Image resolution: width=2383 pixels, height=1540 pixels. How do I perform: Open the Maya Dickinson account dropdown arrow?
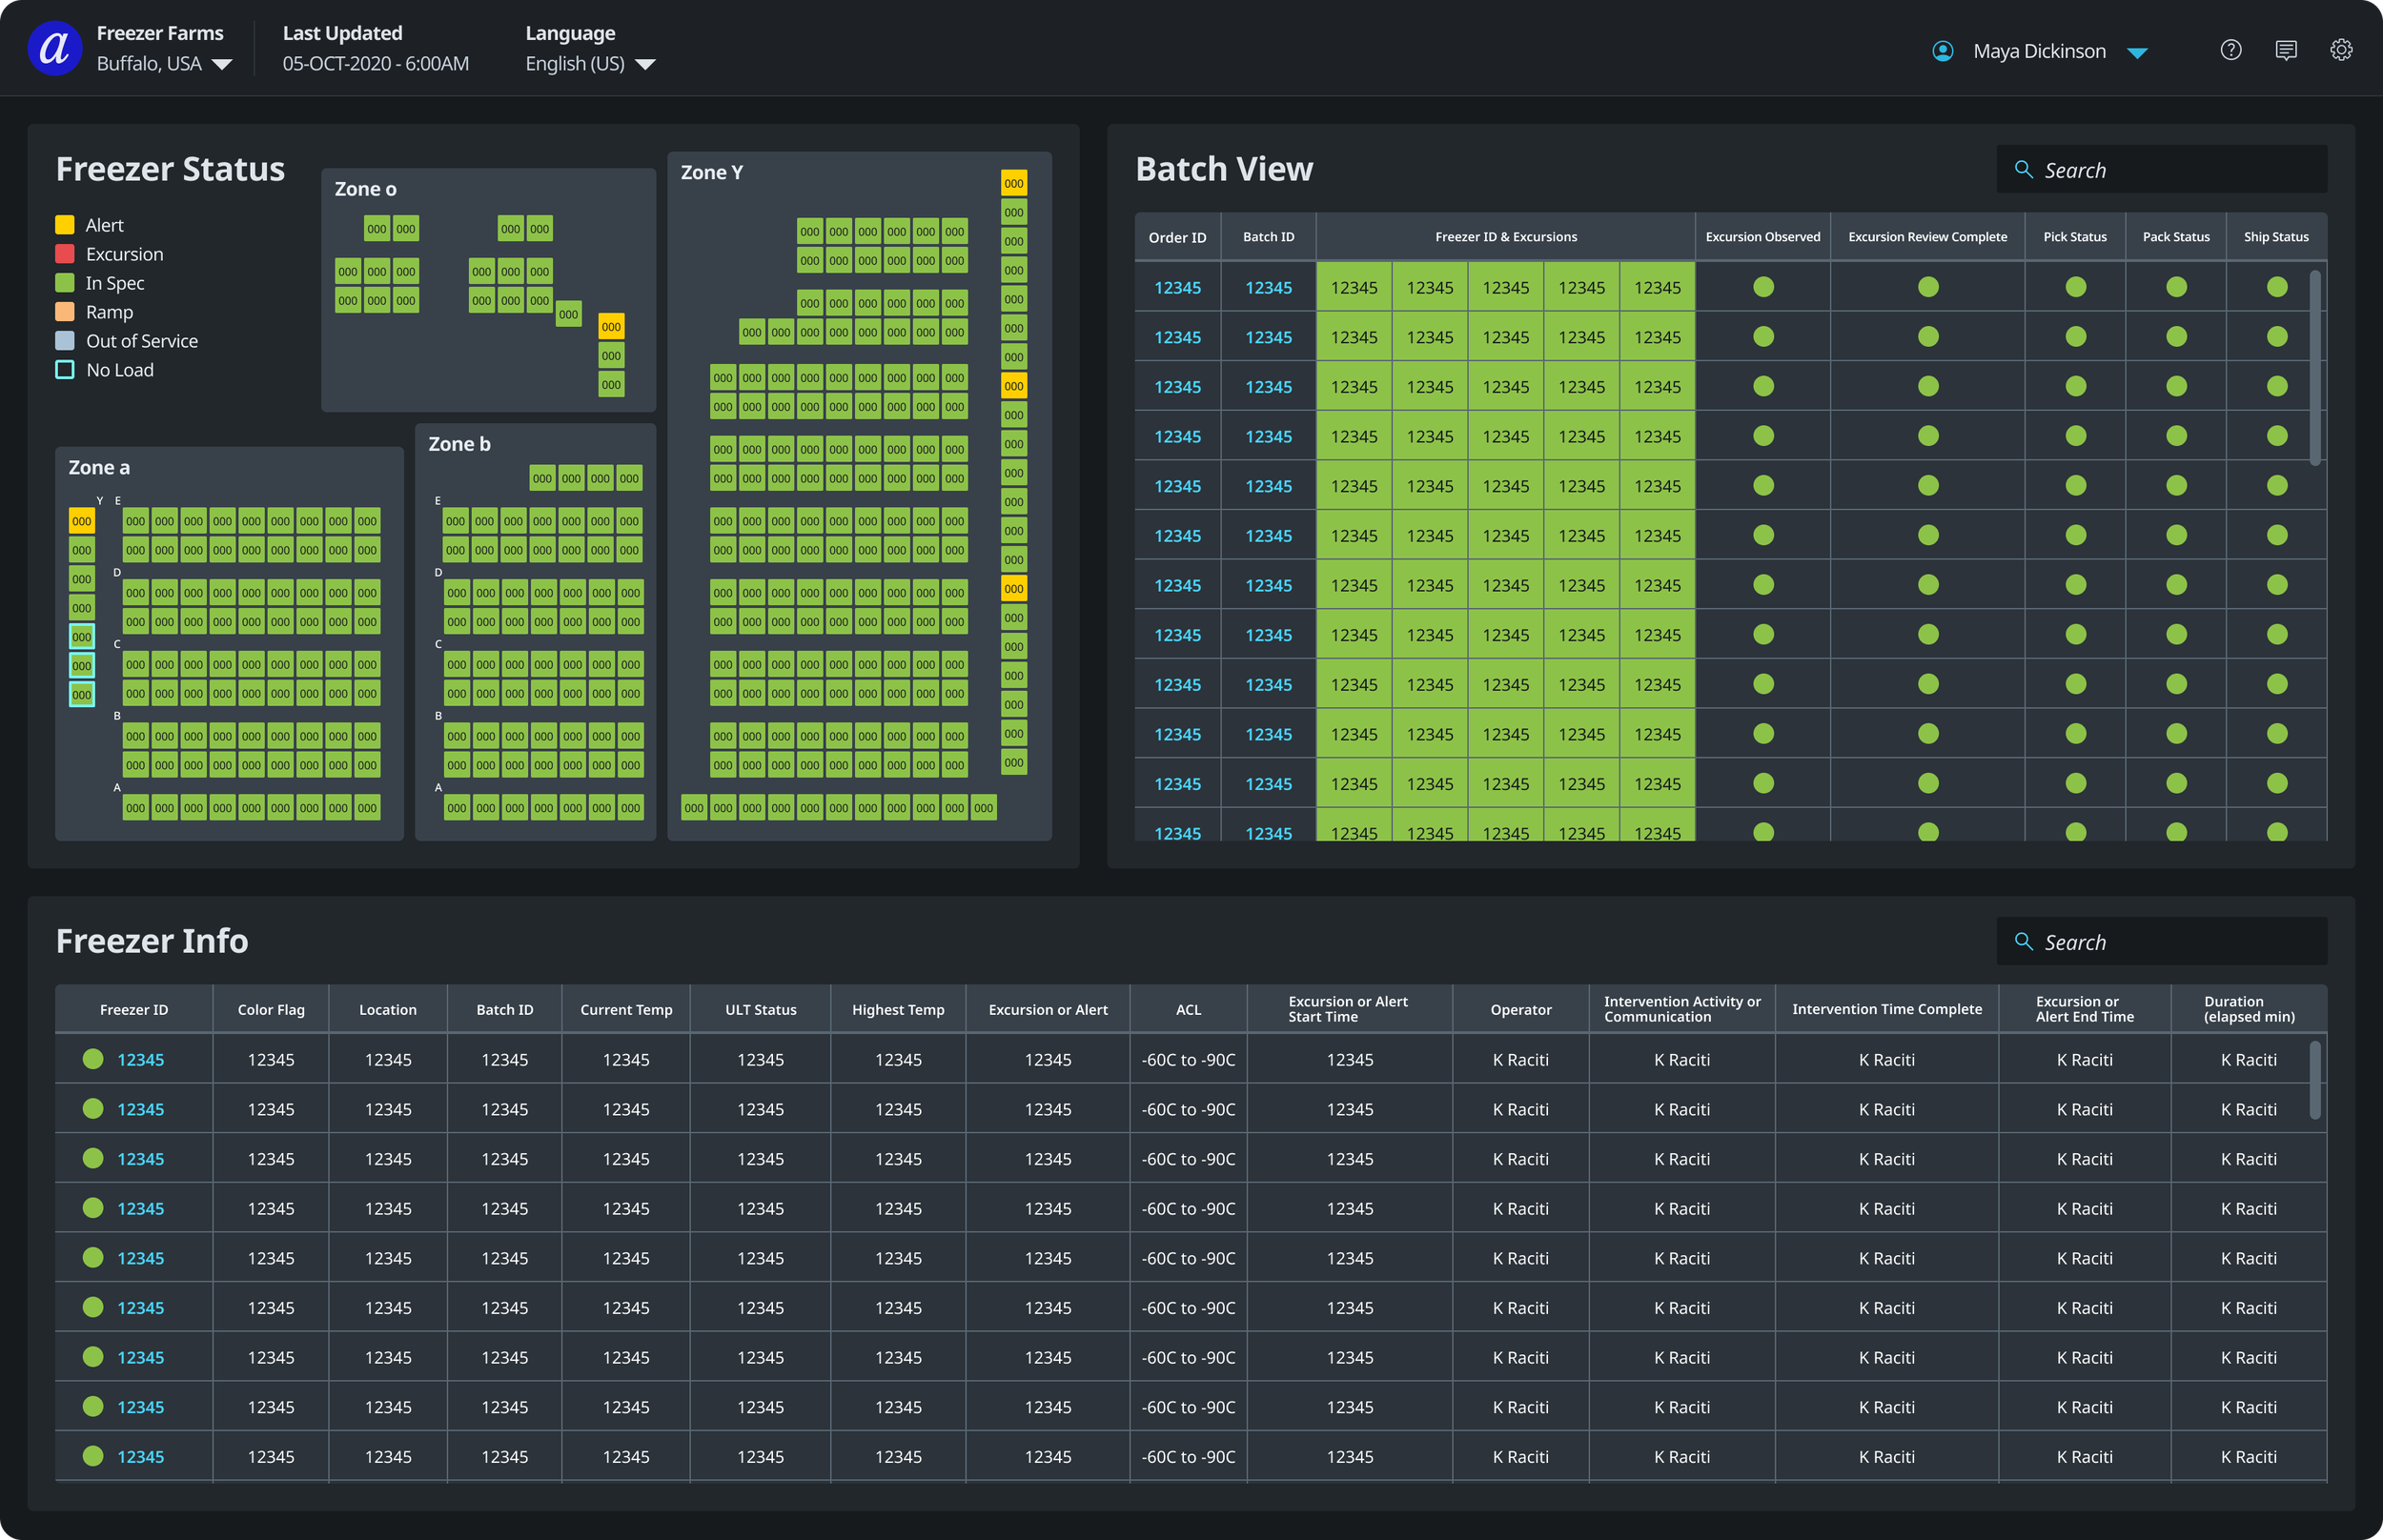click(x=2137, y=53)
